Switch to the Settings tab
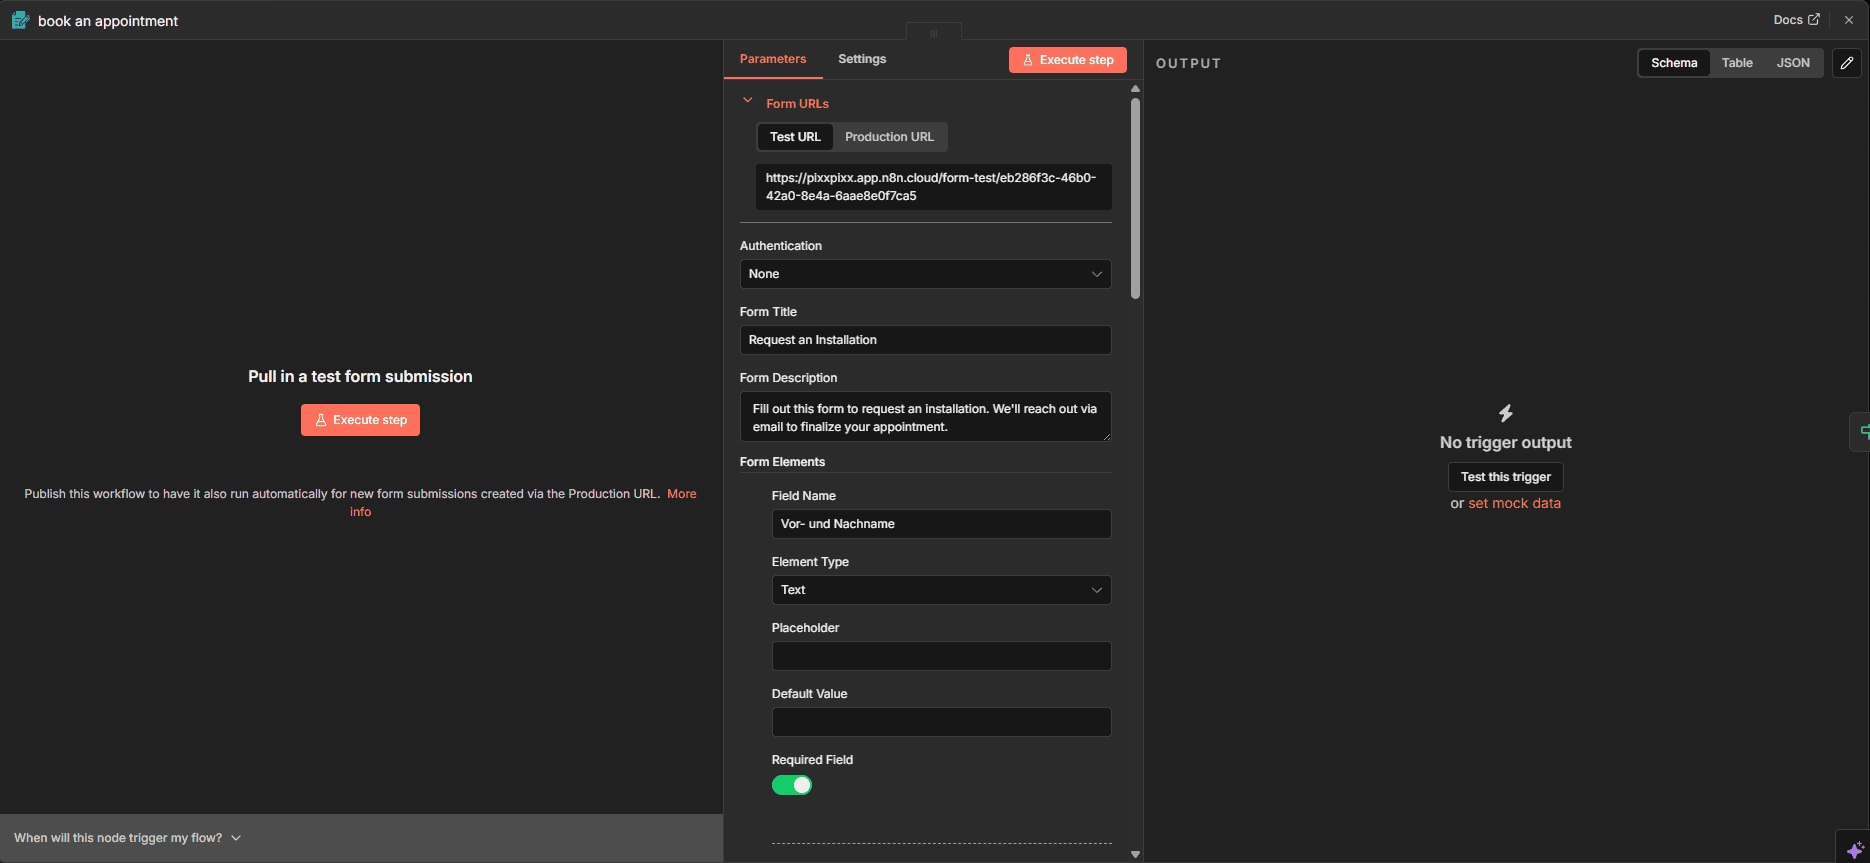The width and height of the screenshot is (1870, 863). pos(862,59)
